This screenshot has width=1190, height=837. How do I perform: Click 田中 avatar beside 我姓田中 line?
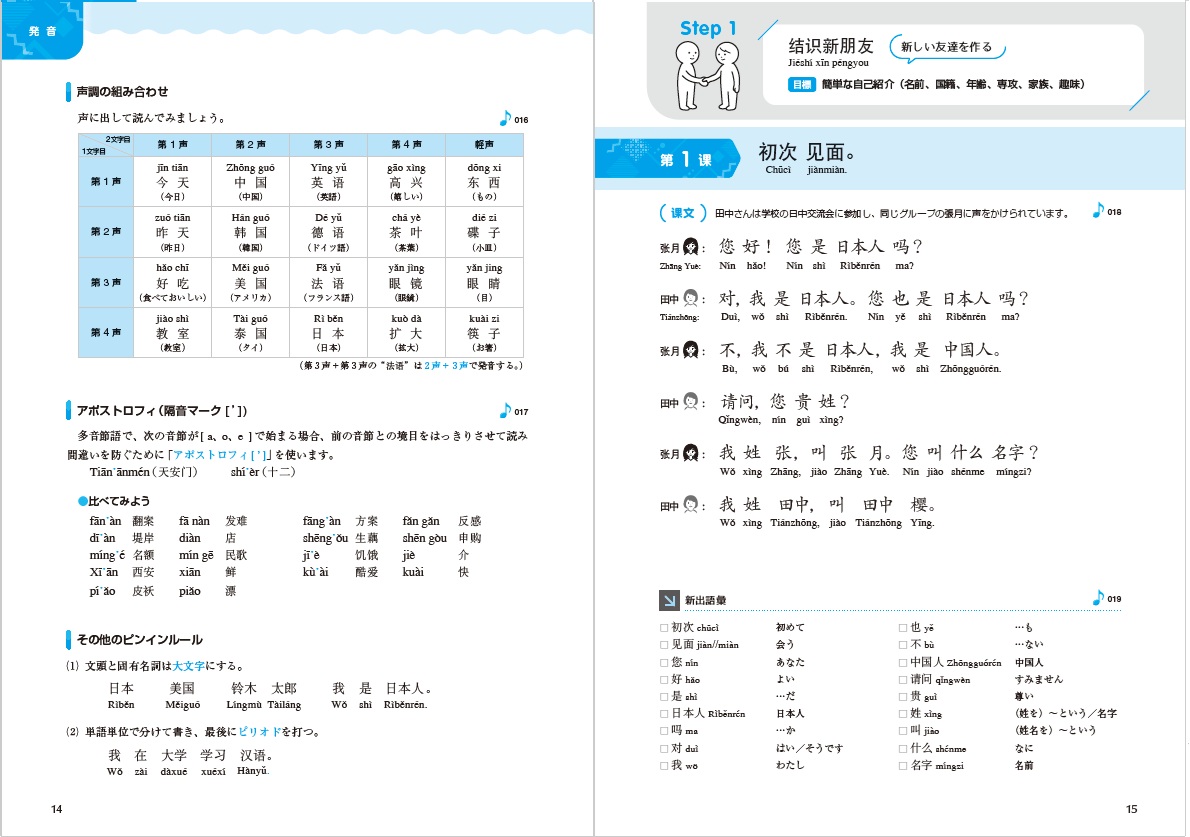pos(690,506)
